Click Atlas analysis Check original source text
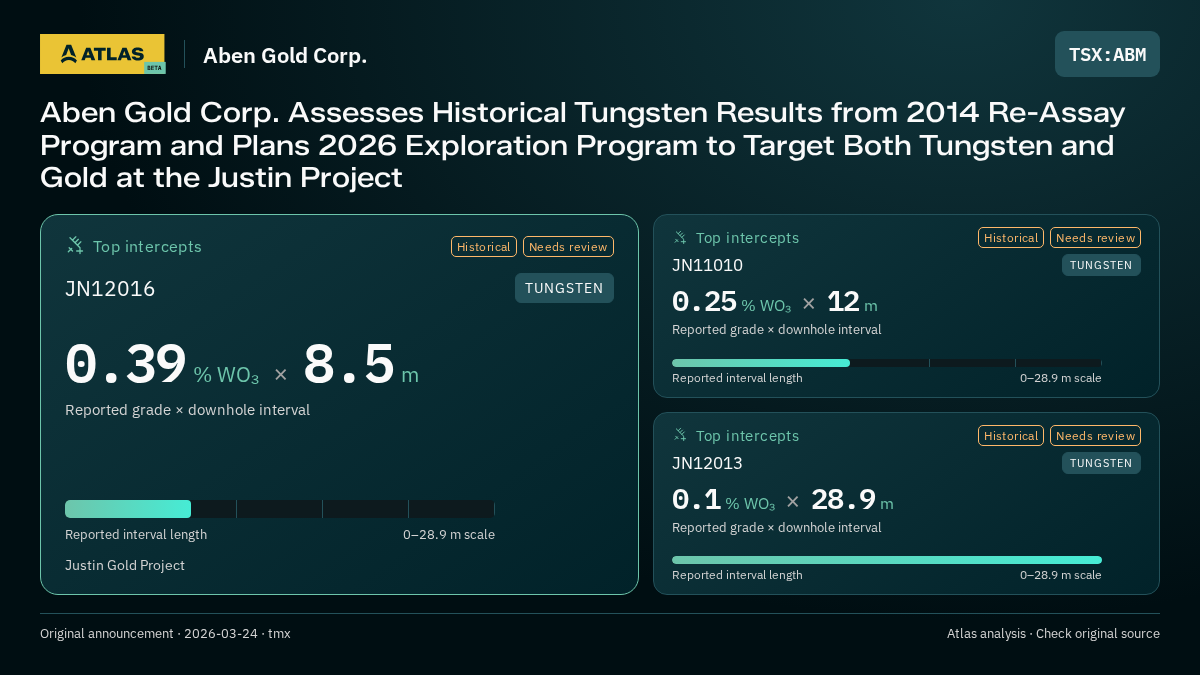 click(1053, 634)
